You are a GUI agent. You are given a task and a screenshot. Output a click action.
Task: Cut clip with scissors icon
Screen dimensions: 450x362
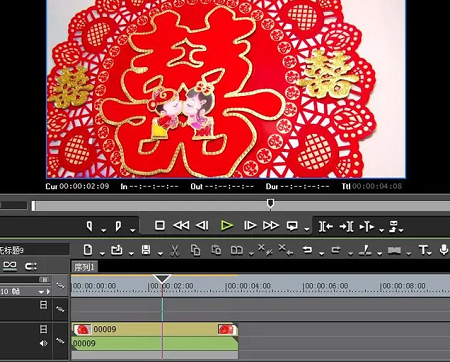point(175,250)
